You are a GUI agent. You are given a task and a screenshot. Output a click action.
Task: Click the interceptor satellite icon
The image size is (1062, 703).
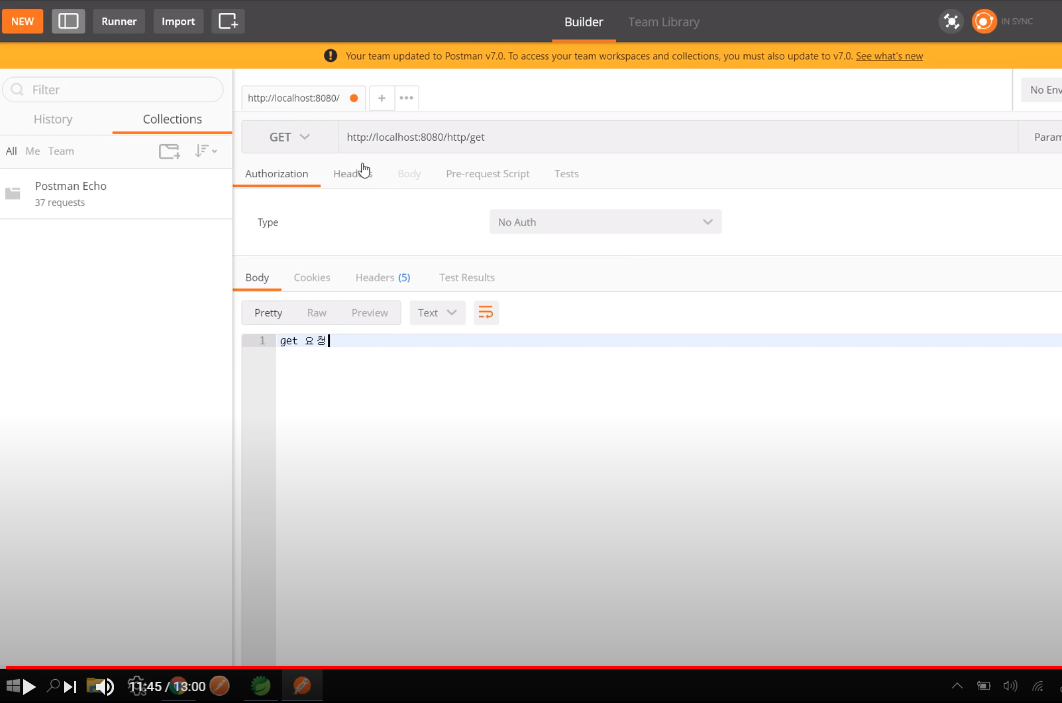[951, 22]
